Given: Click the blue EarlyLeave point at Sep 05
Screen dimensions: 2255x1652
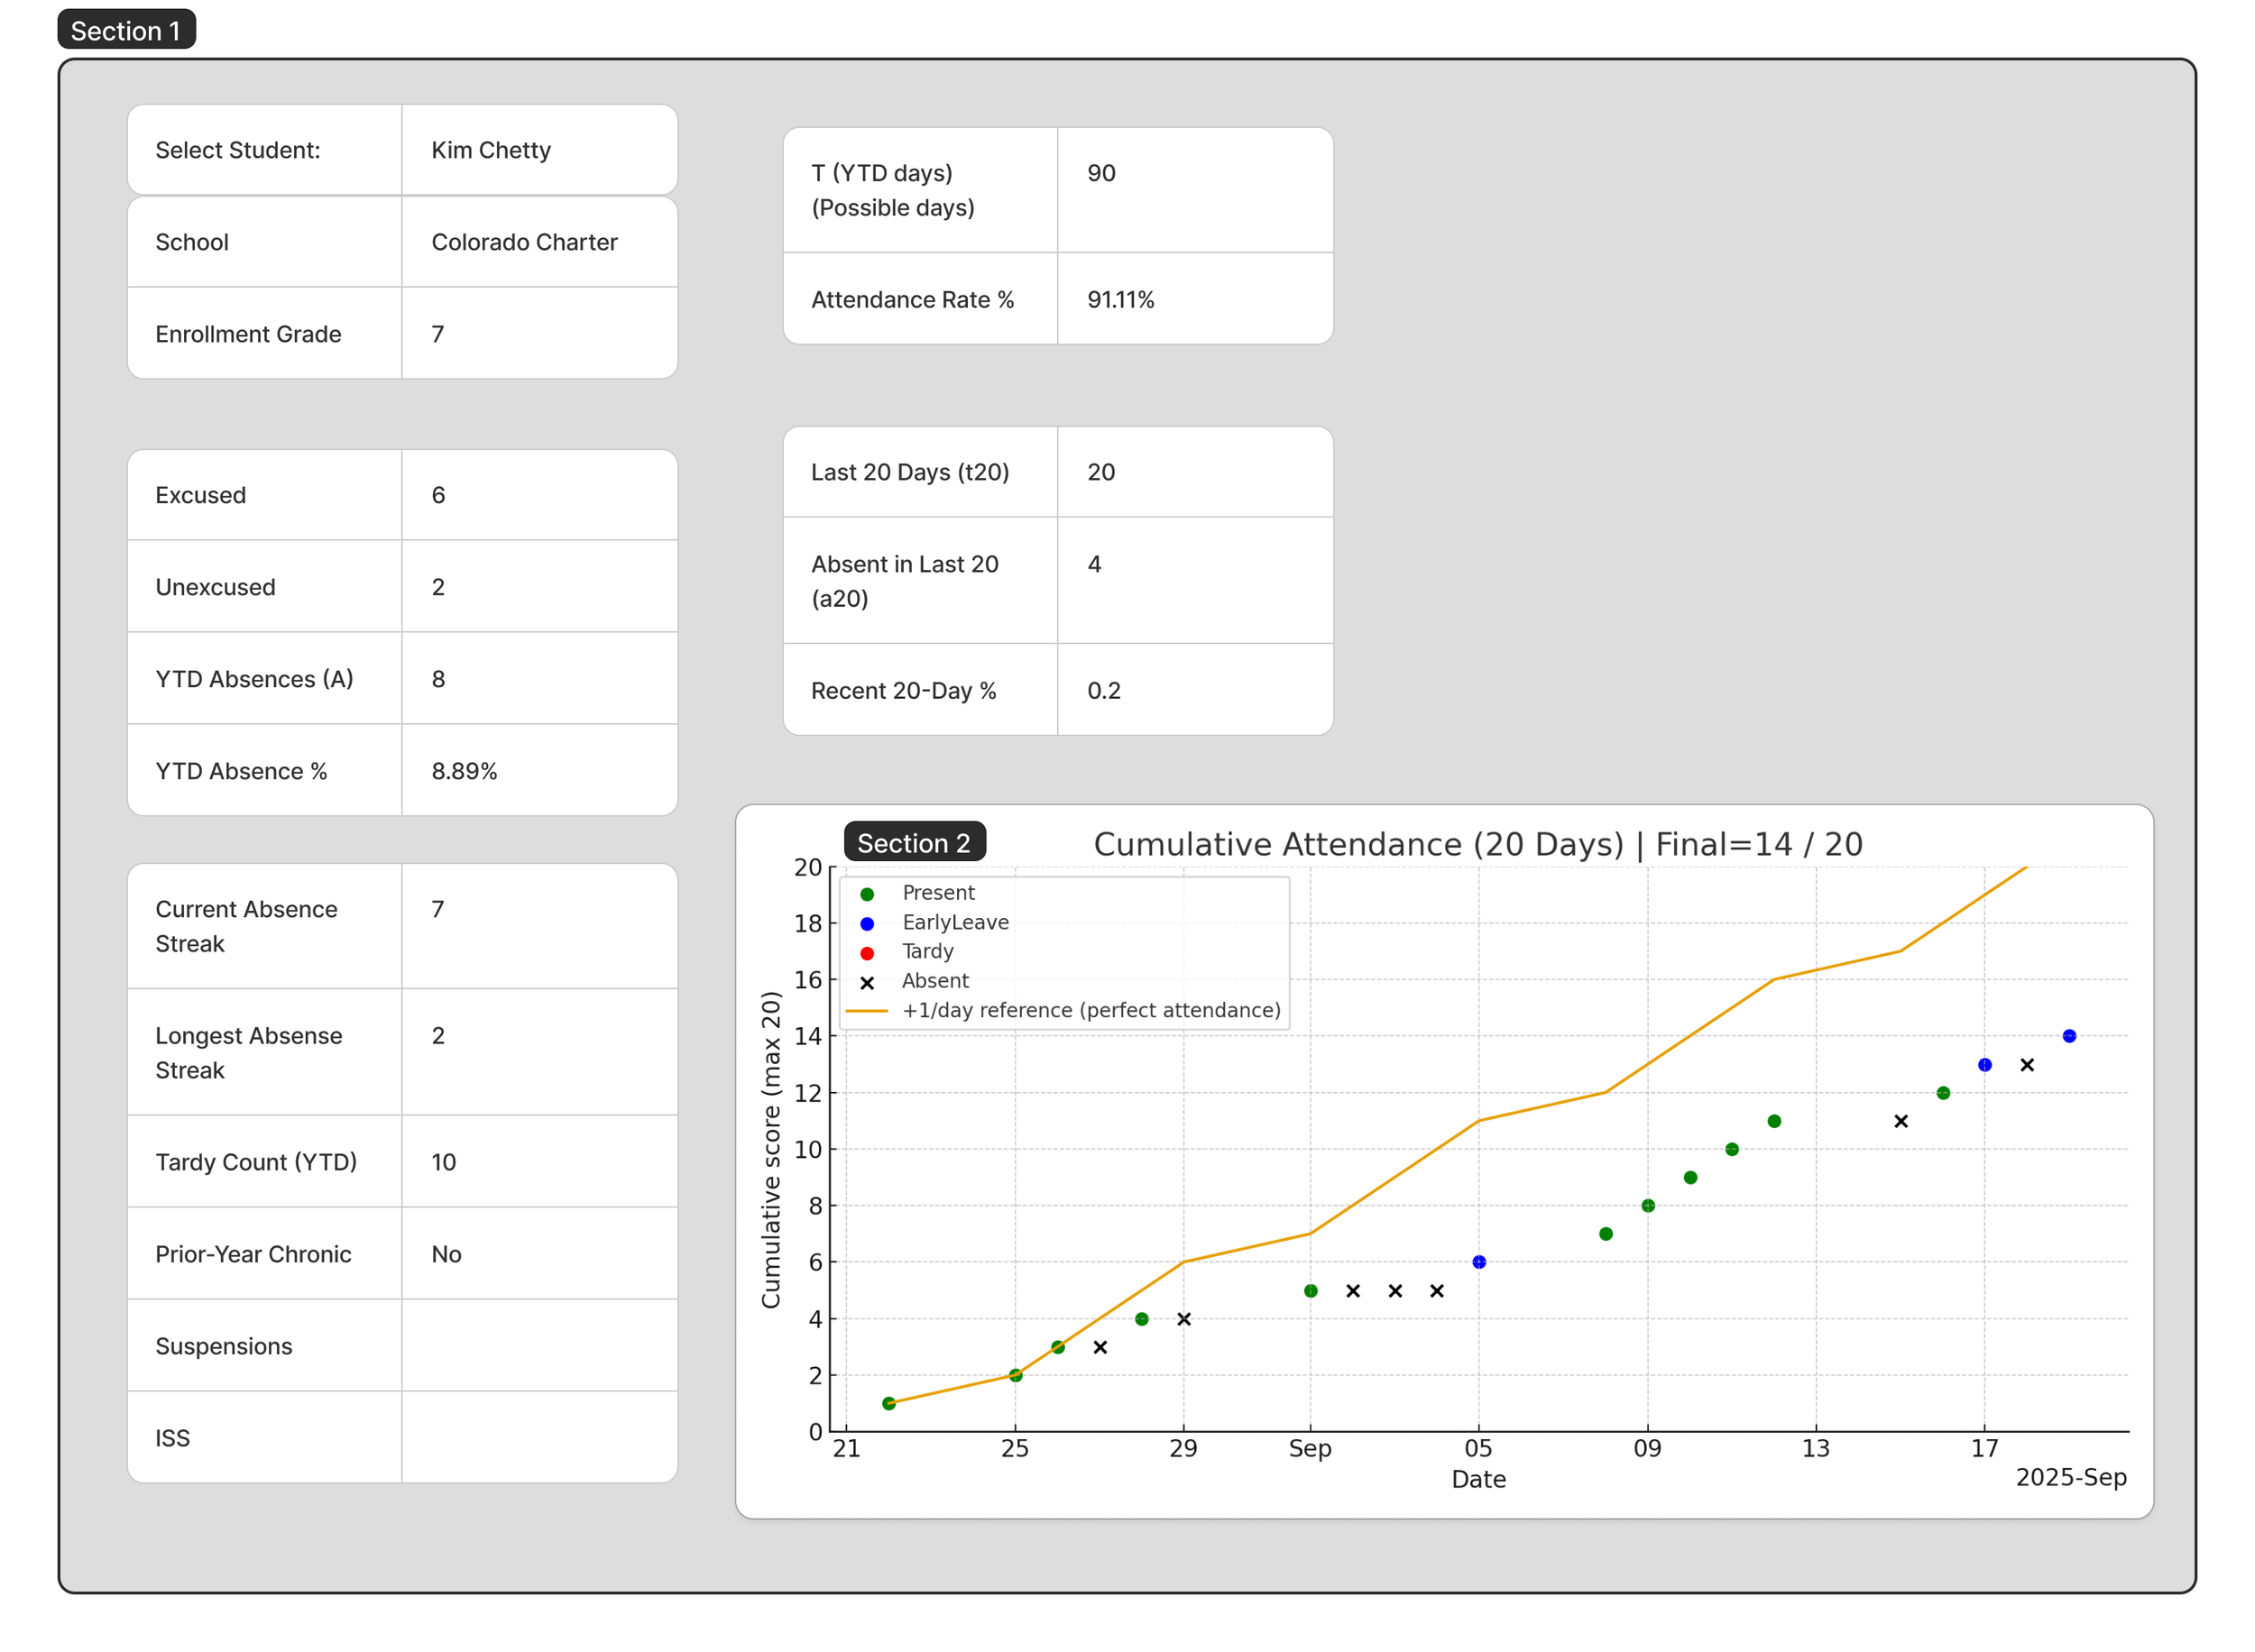Looking at the screenshot, I should click(x=1479, y=1263).
